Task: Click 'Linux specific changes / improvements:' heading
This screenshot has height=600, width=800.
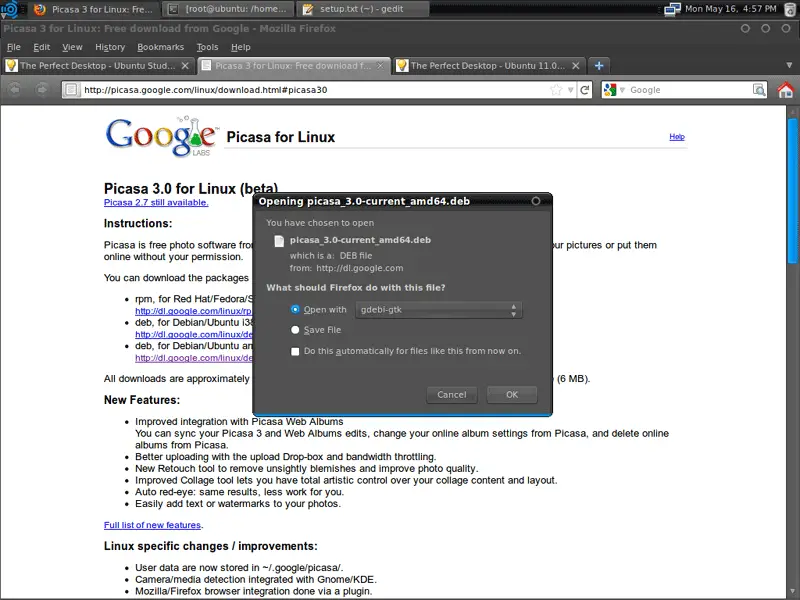Action: click(211, 546)
